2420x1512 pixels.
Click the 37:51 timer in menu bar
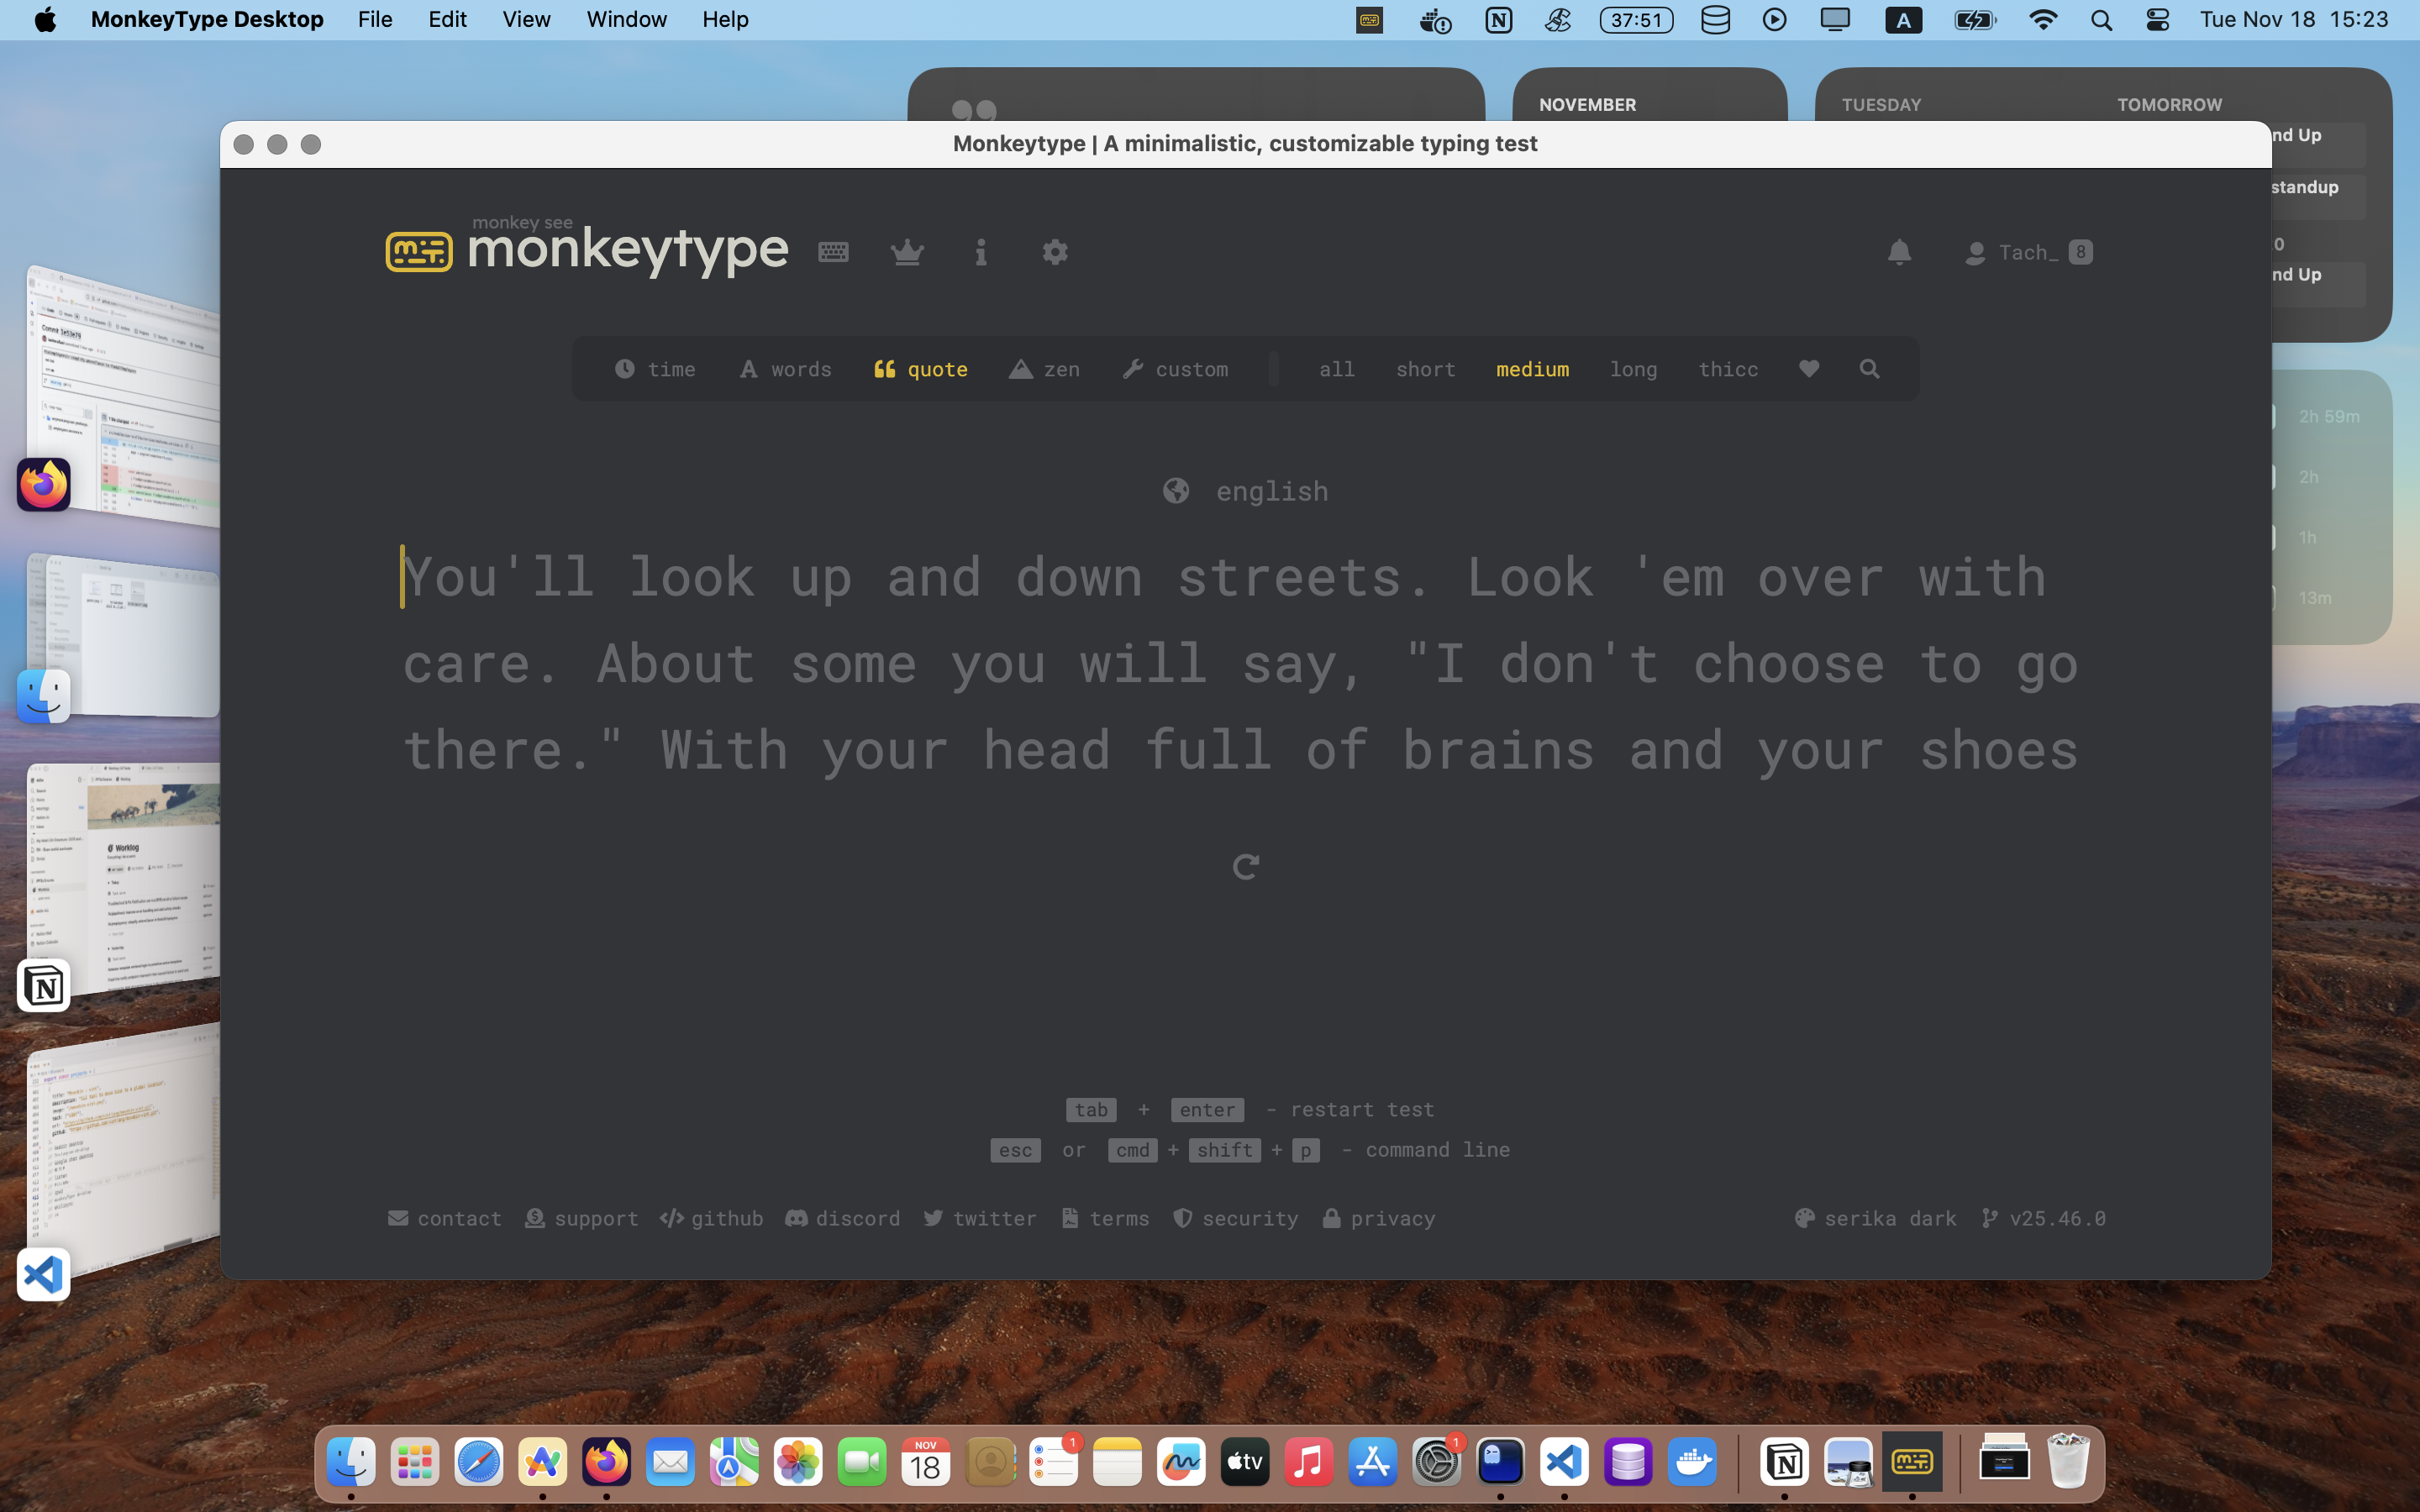(1636, 19)
